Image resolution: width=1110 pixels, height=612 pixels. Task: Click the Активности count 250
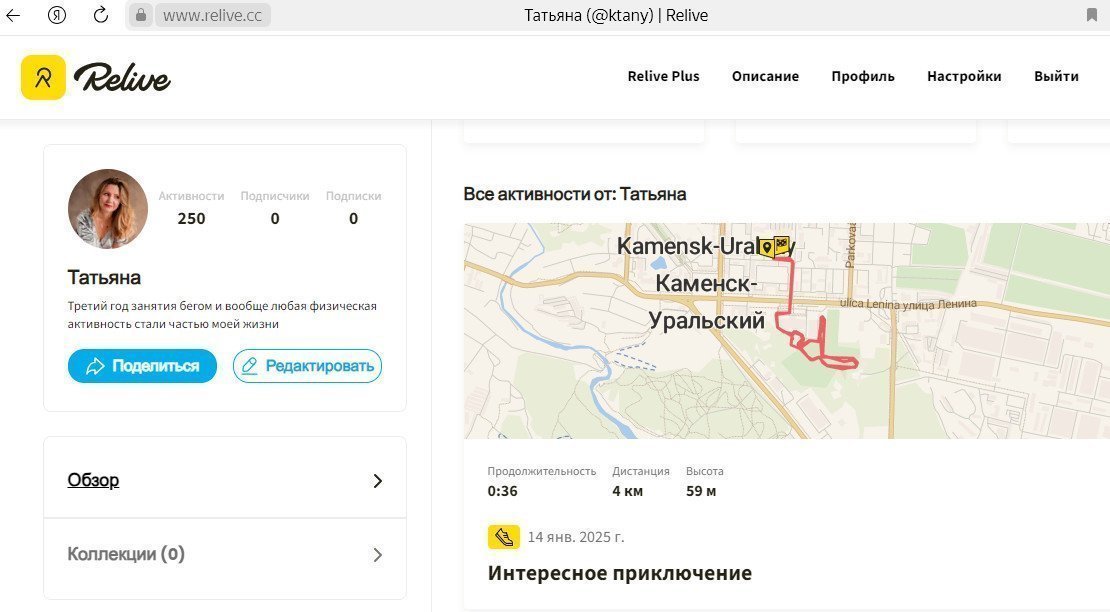[x=191, y=219]
